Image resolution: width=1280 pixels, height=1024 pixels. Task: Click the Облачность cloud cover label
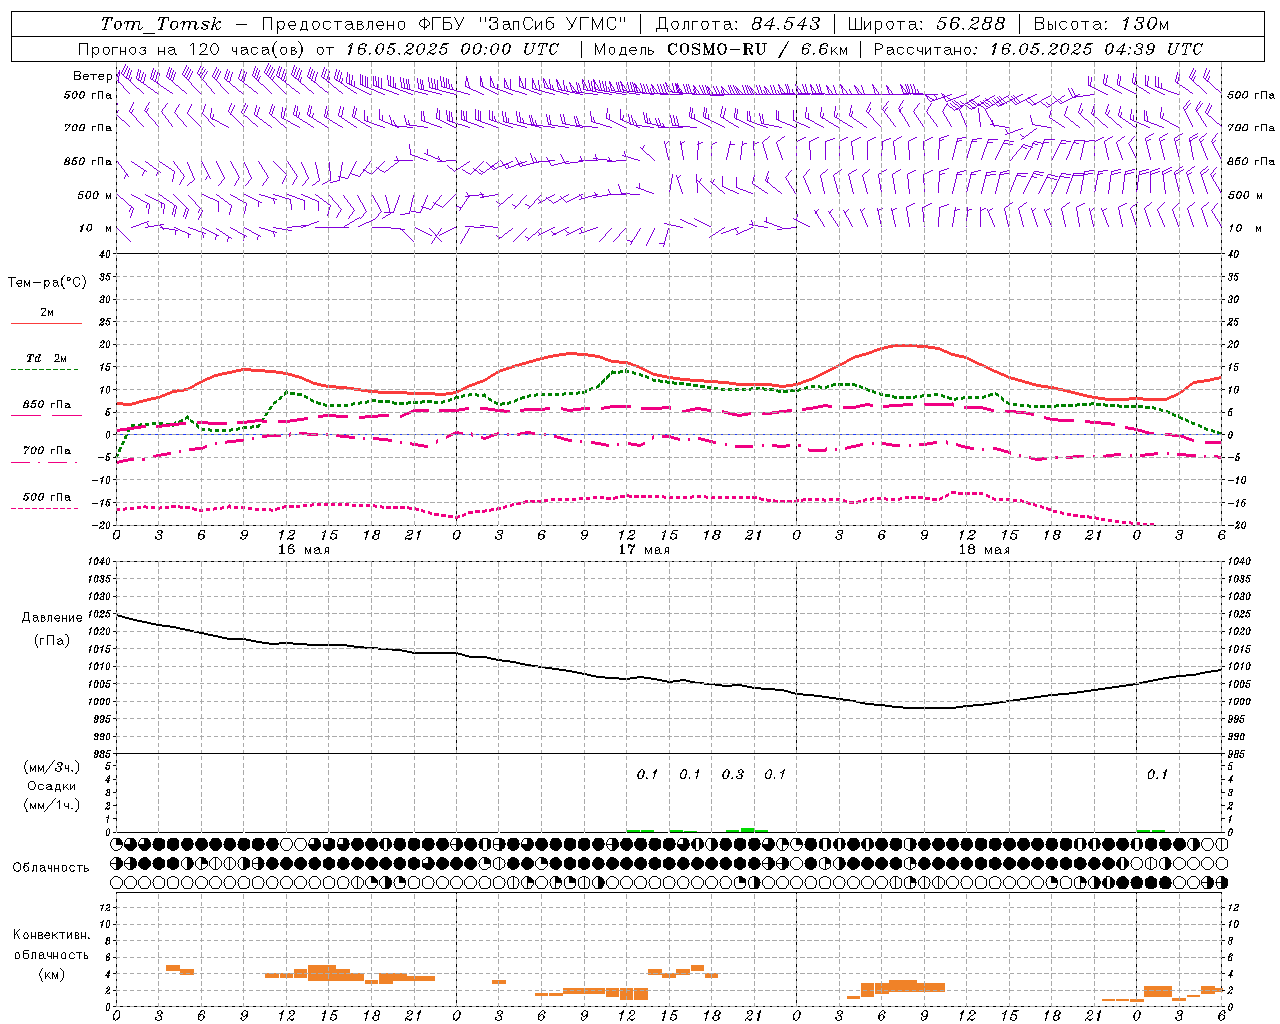(51, 868)
